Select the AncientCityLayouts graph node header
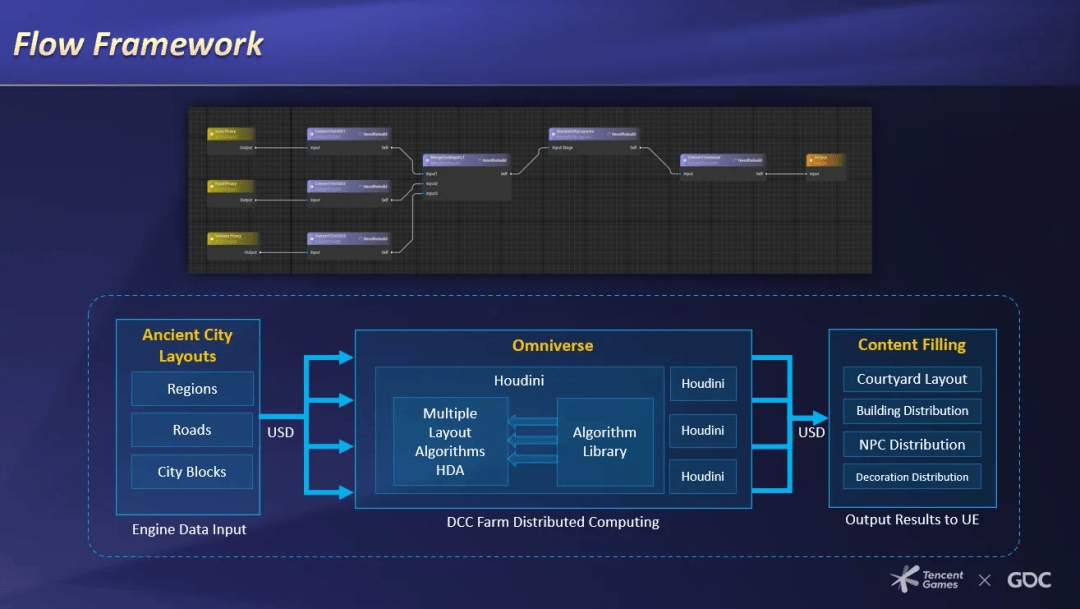The width and height of the screenshot is (1080, 609). point(578,133)
